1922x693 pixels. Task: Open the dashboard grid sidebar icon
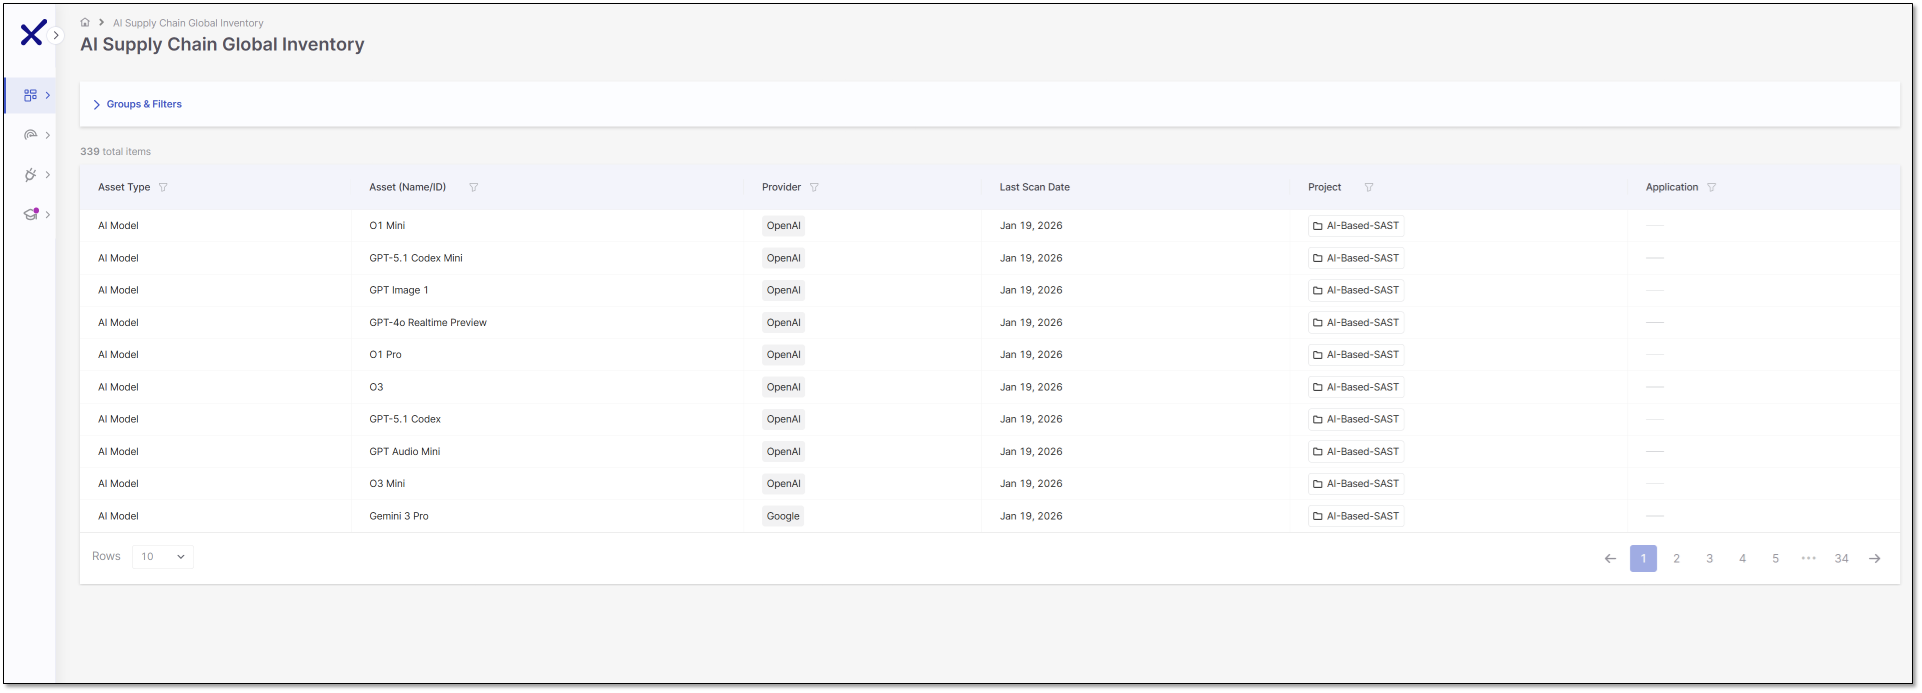(31, 95)
